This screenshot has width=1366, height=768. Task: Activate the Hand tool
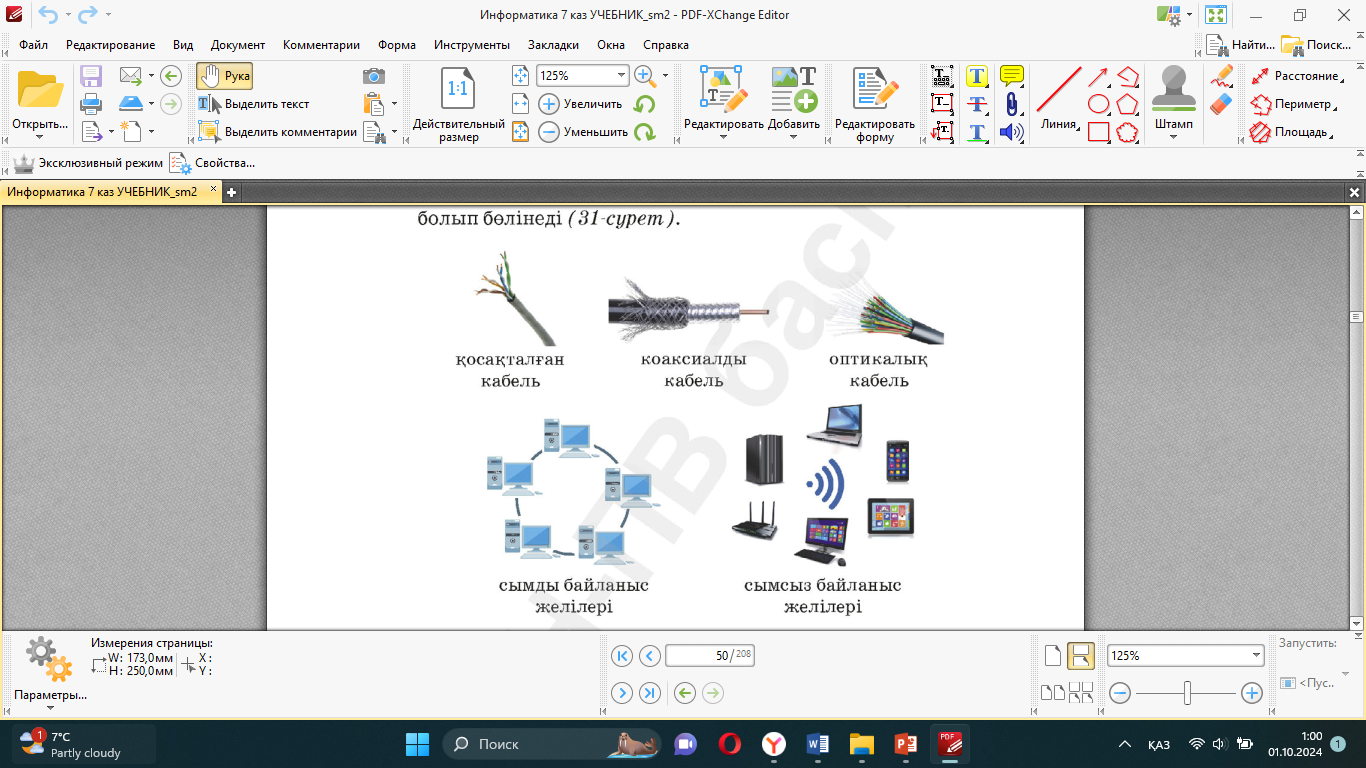(224, 76)
